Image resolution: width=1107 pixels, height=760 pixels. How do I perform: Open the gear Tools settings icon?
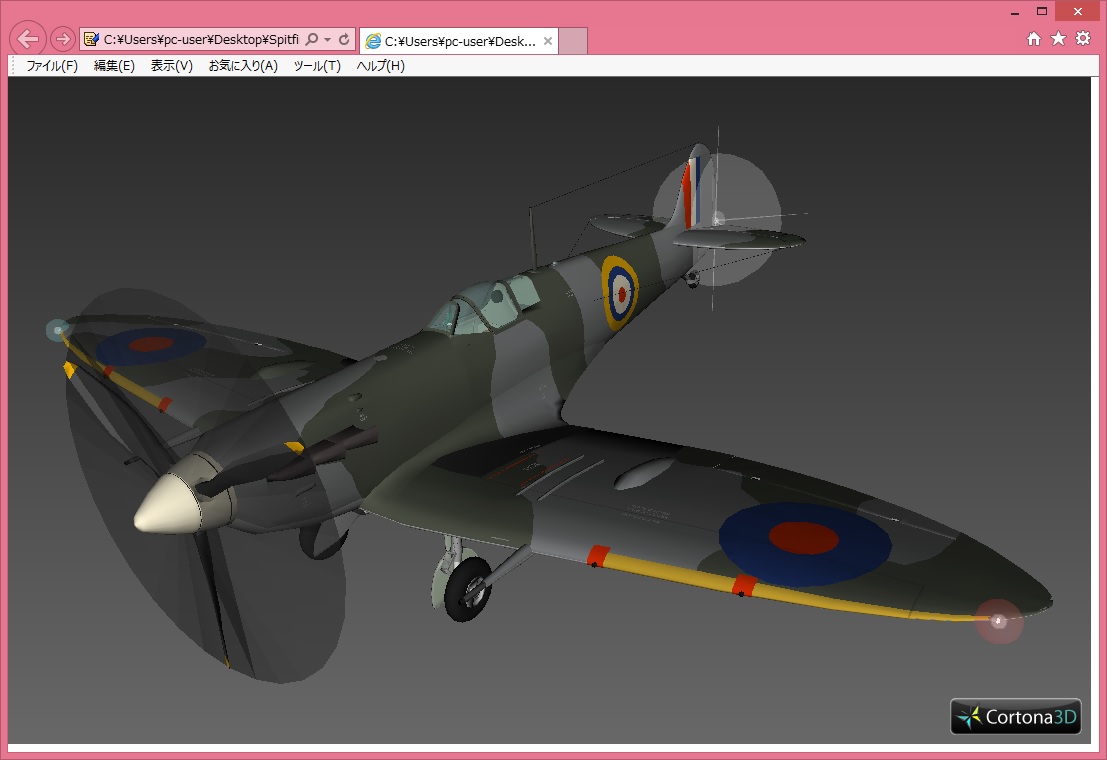coord(1083,39)
